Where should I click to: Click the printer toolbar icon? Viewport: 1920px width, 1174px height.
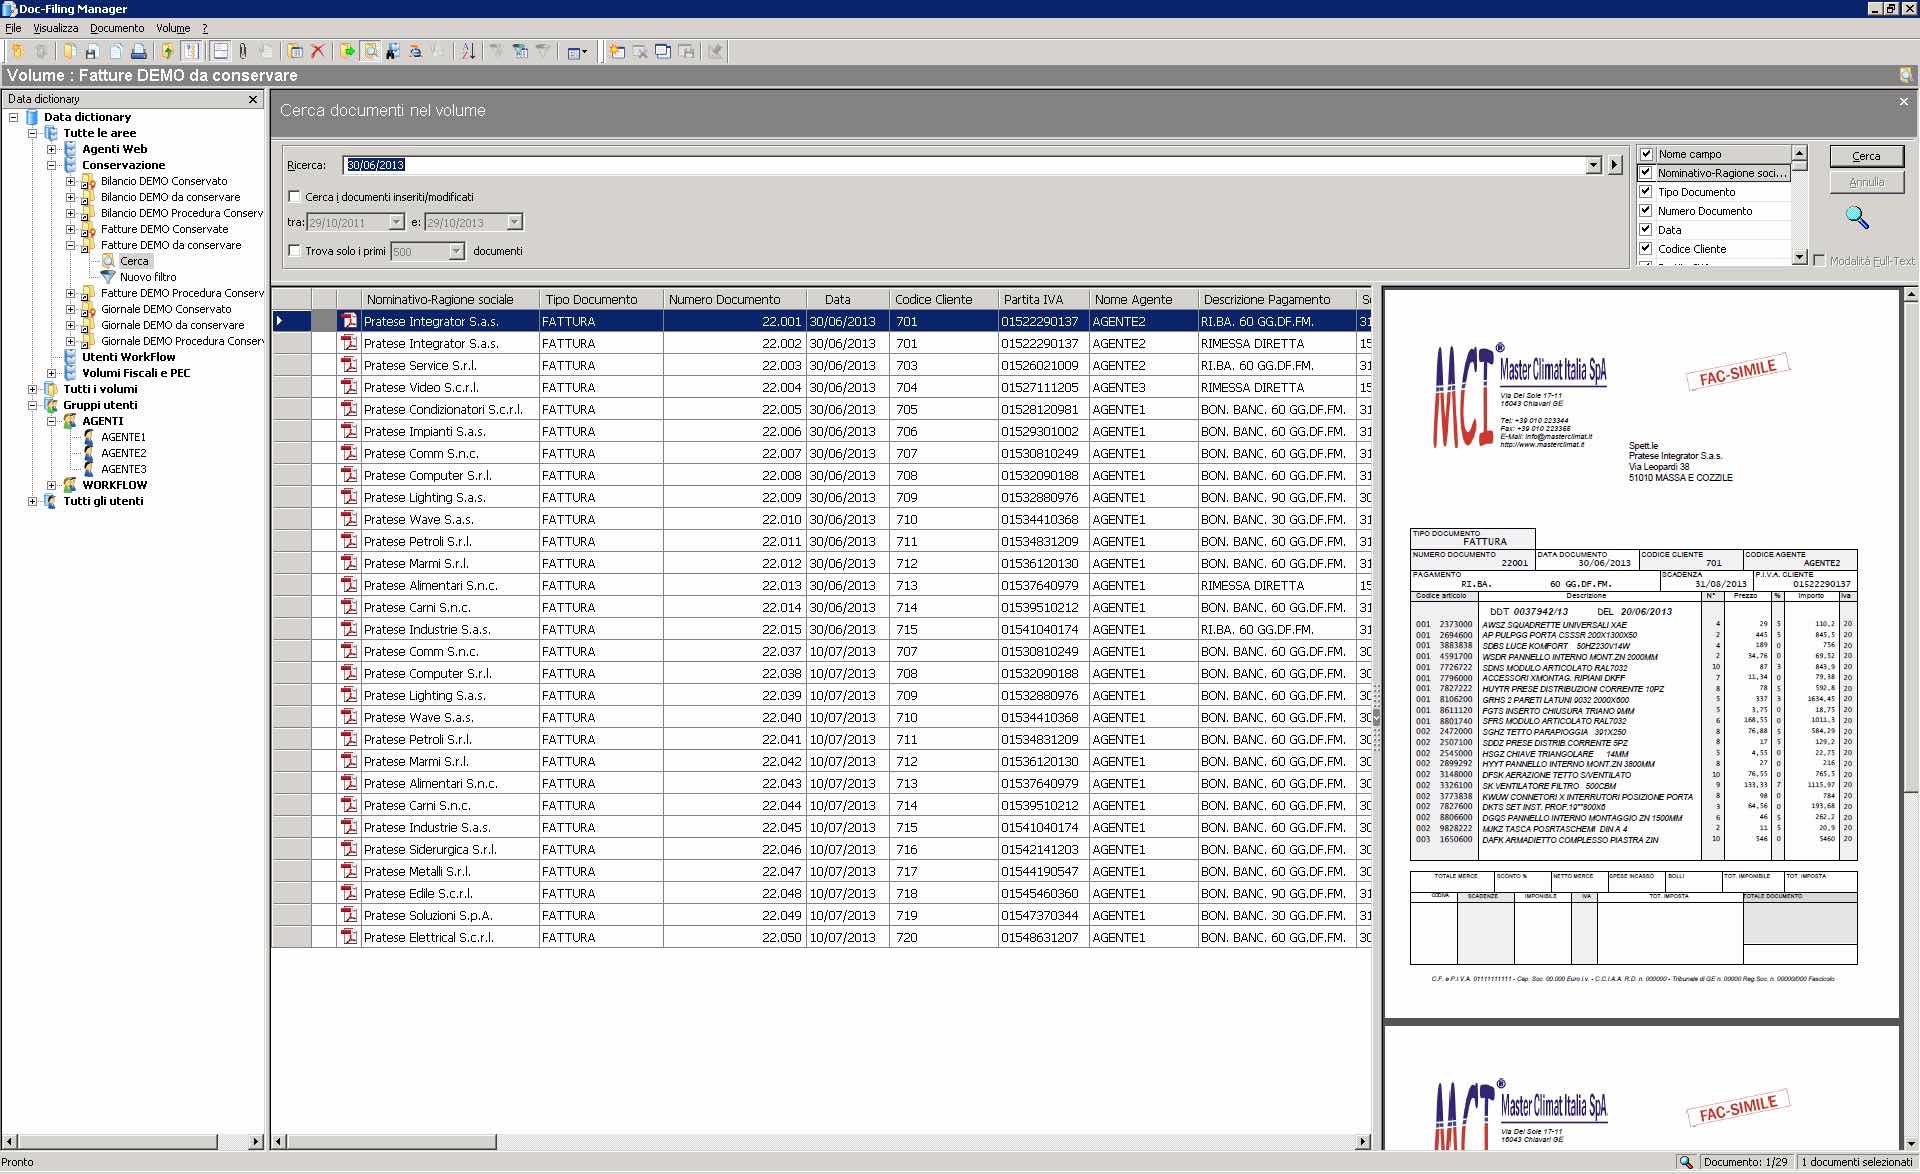coord(139,51)
